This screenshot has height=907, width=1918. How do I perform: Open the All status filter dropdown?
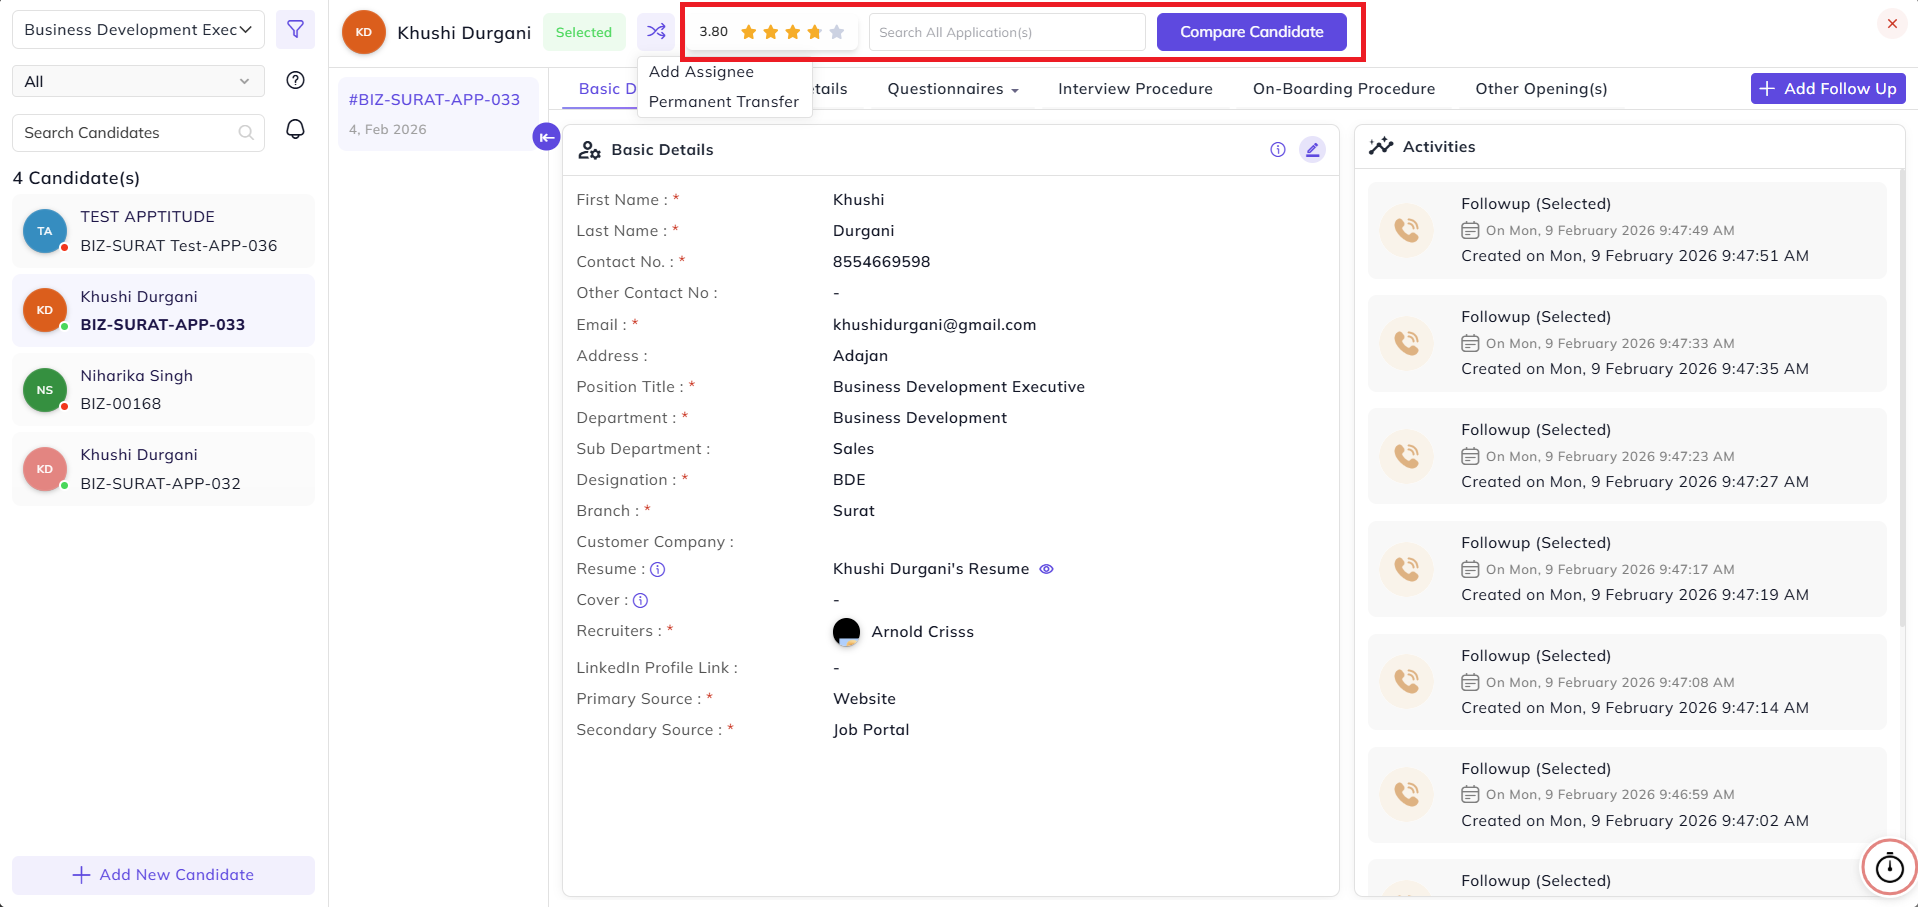tap(138, 81)
